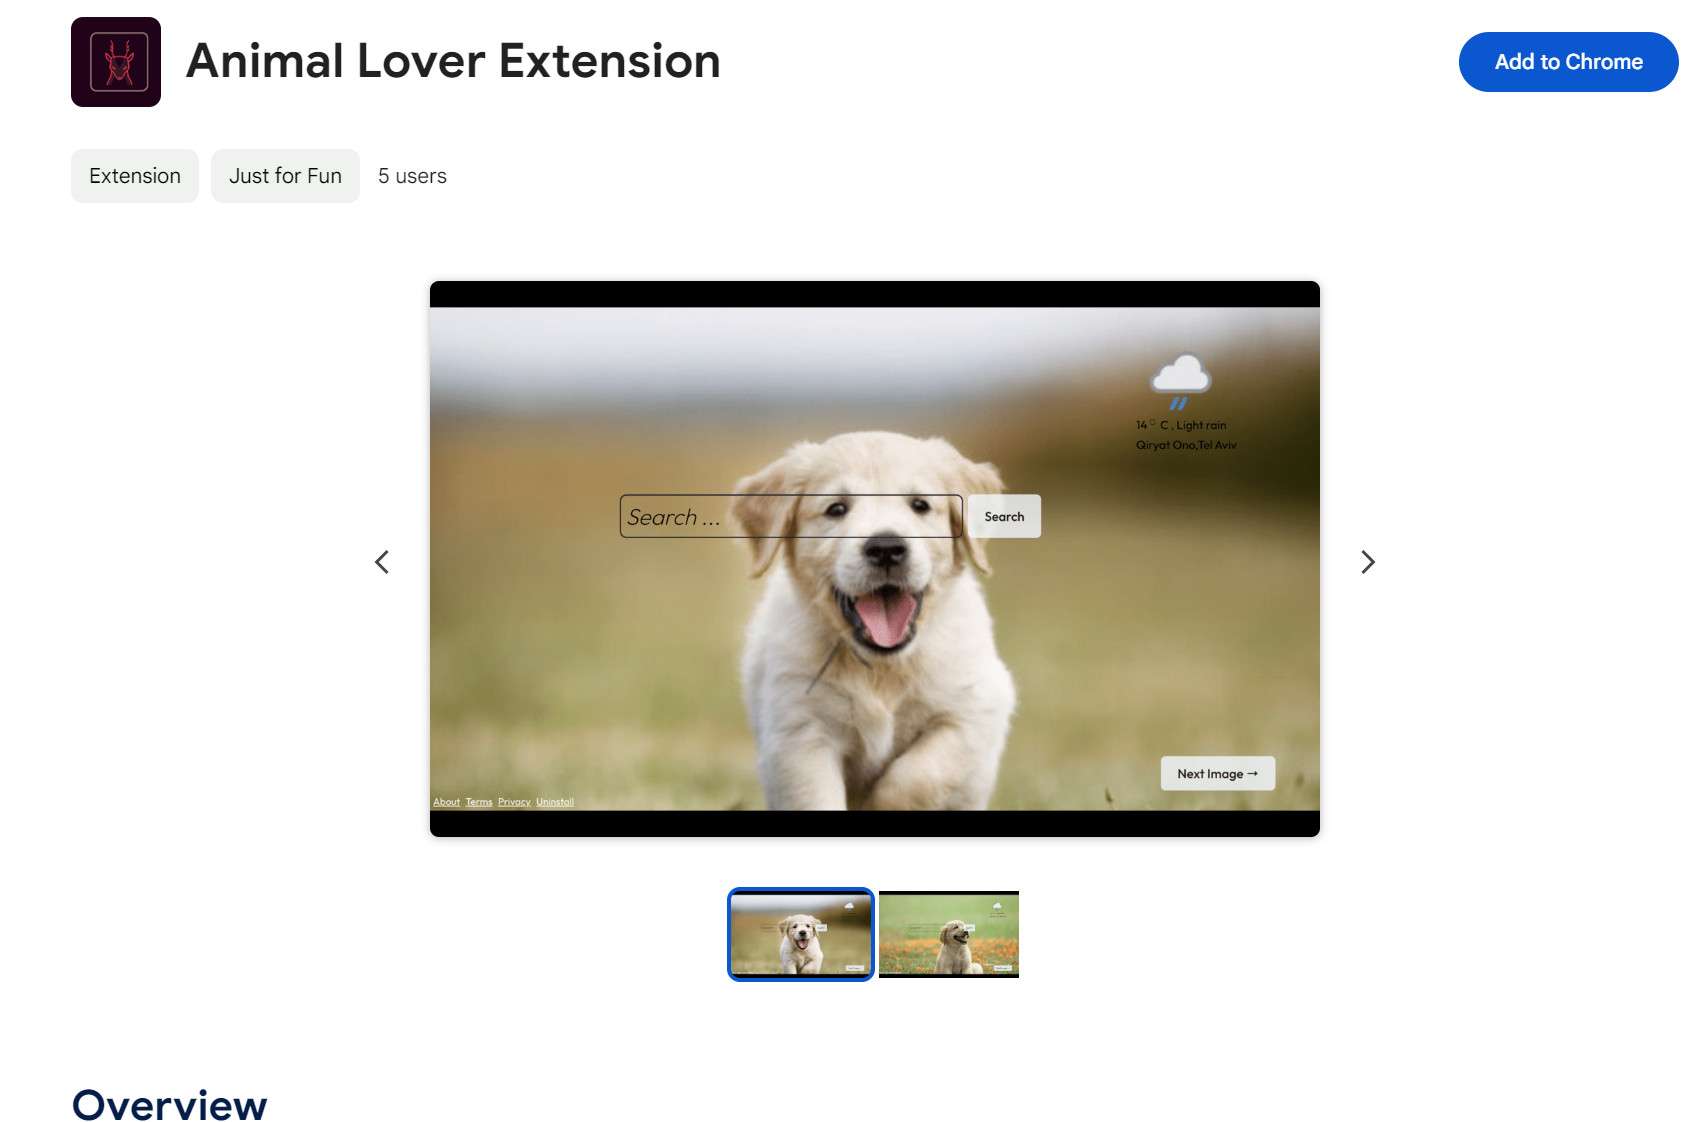This screenshot has height=1122, width=1682.
Task: Click the Add to Chrome button
Action: (x=1568, y=61)
